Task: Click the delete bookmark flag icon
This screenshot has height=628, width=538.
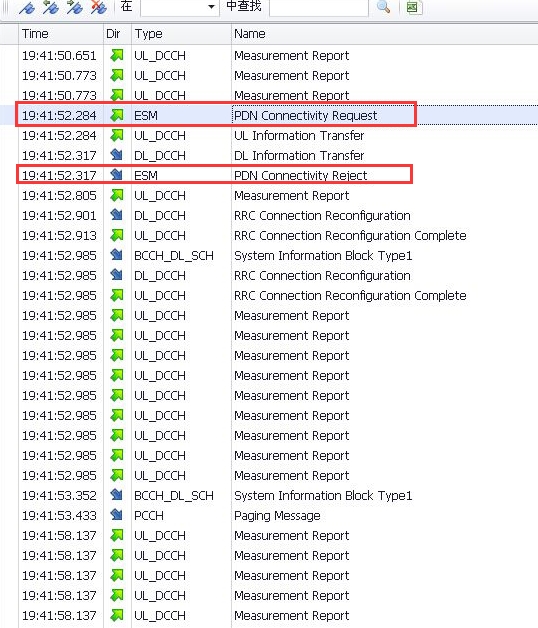Action: click(99, 8)
